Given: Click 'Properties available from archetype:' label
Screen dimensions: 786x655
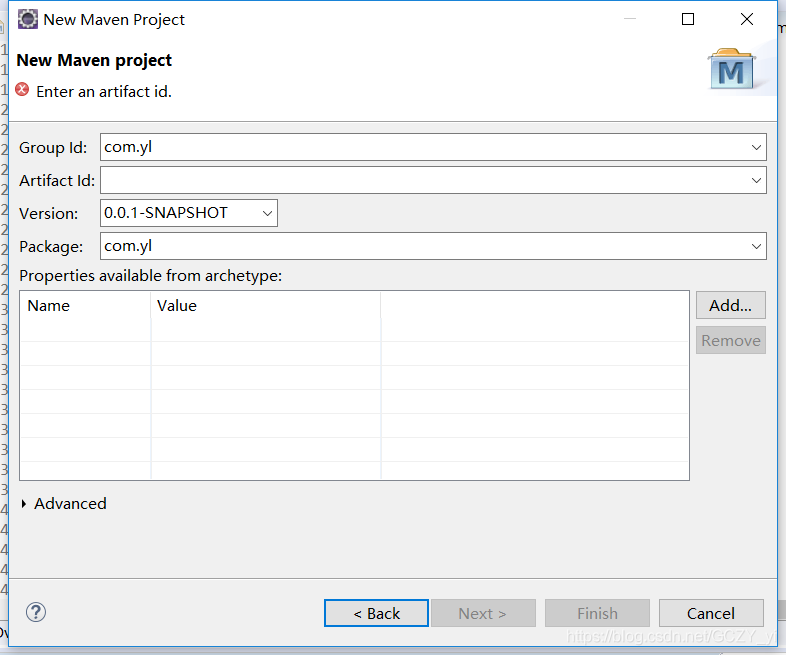Looking at the screenshot, I should [150, 276].
